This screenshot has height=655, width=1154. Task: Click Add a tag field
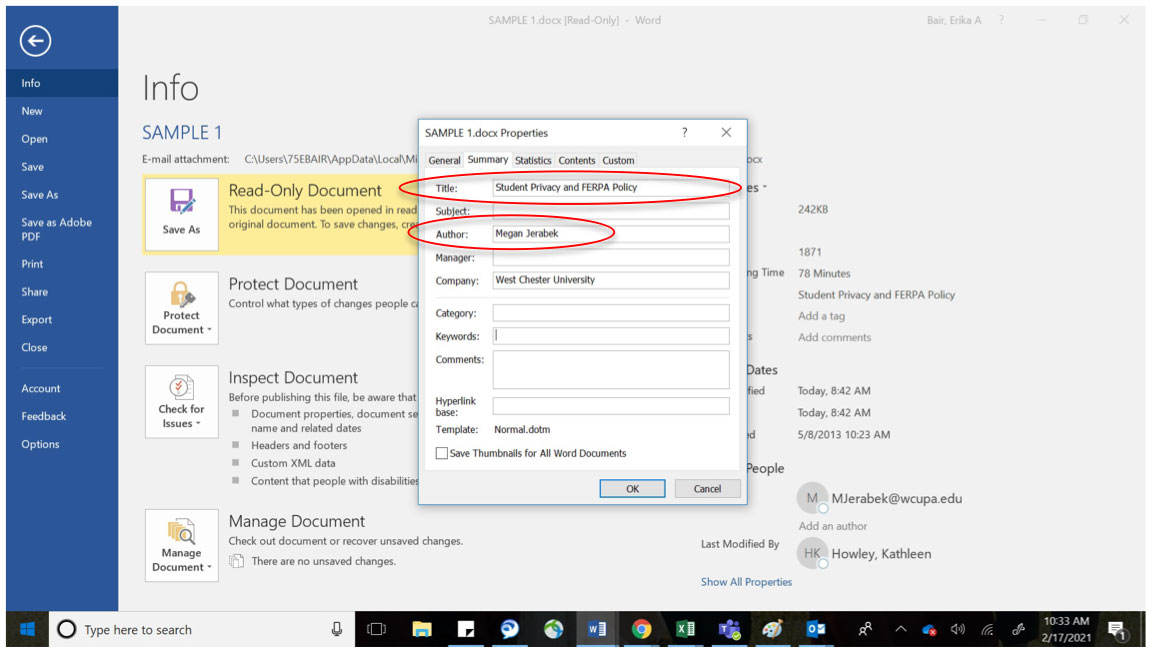[x=821, y=316]
